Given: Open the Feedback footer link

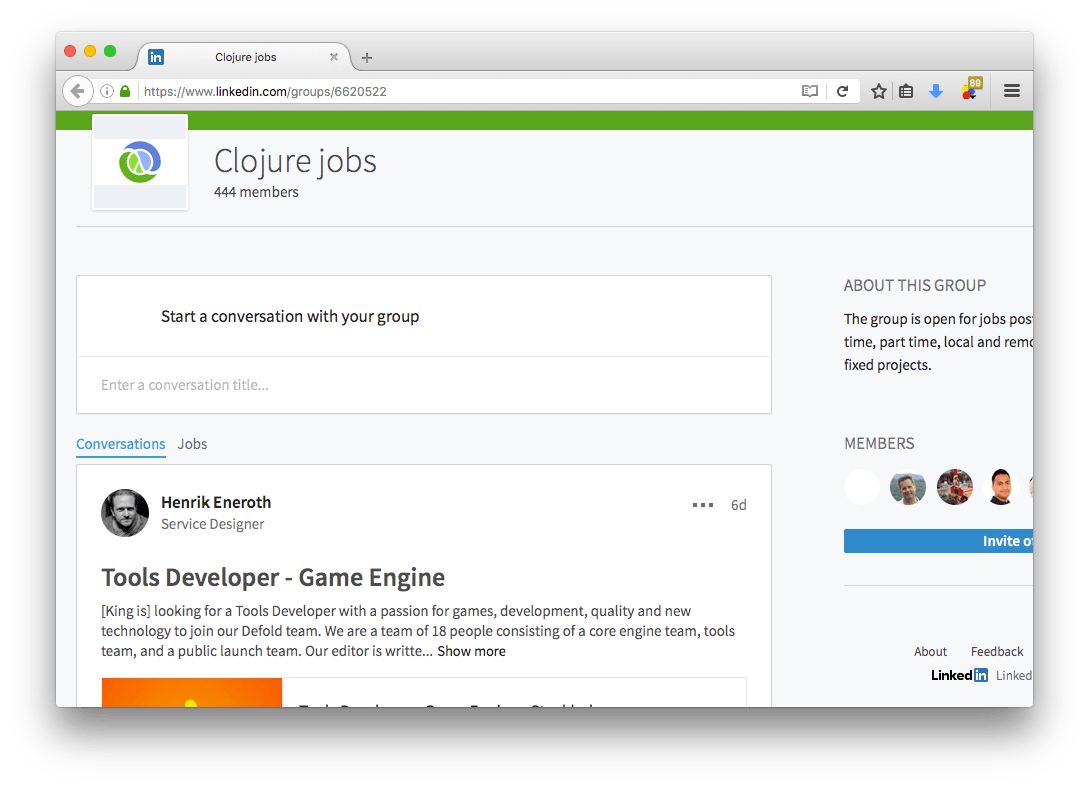Looking at the screenshot, I should point(997,652).
